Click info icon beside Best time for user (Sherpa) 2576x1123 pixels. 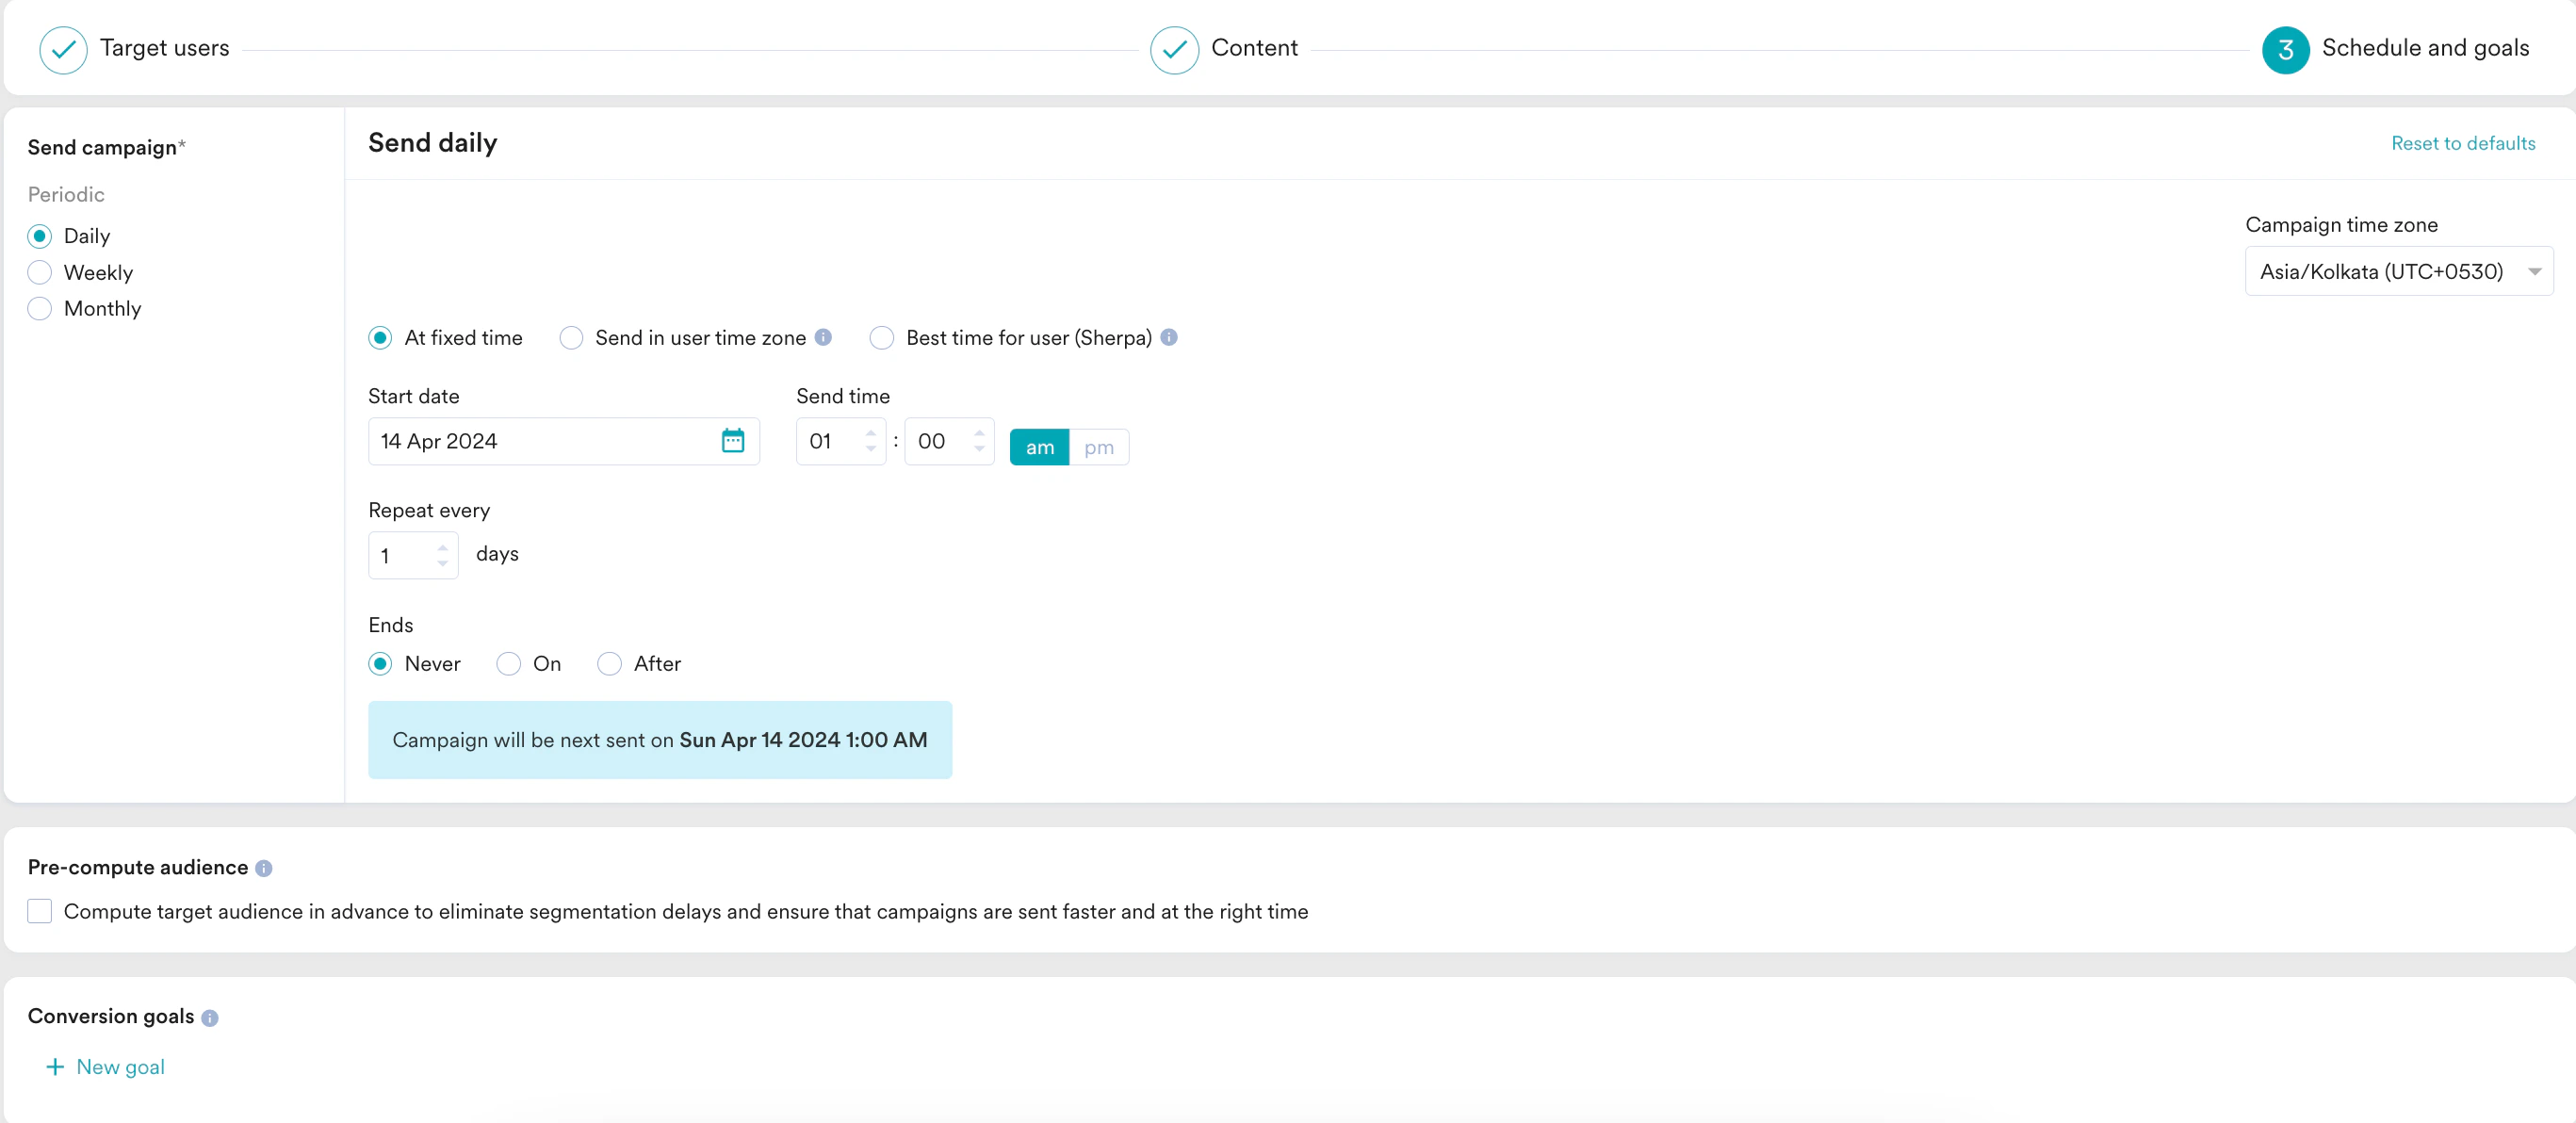point(1168,337)
